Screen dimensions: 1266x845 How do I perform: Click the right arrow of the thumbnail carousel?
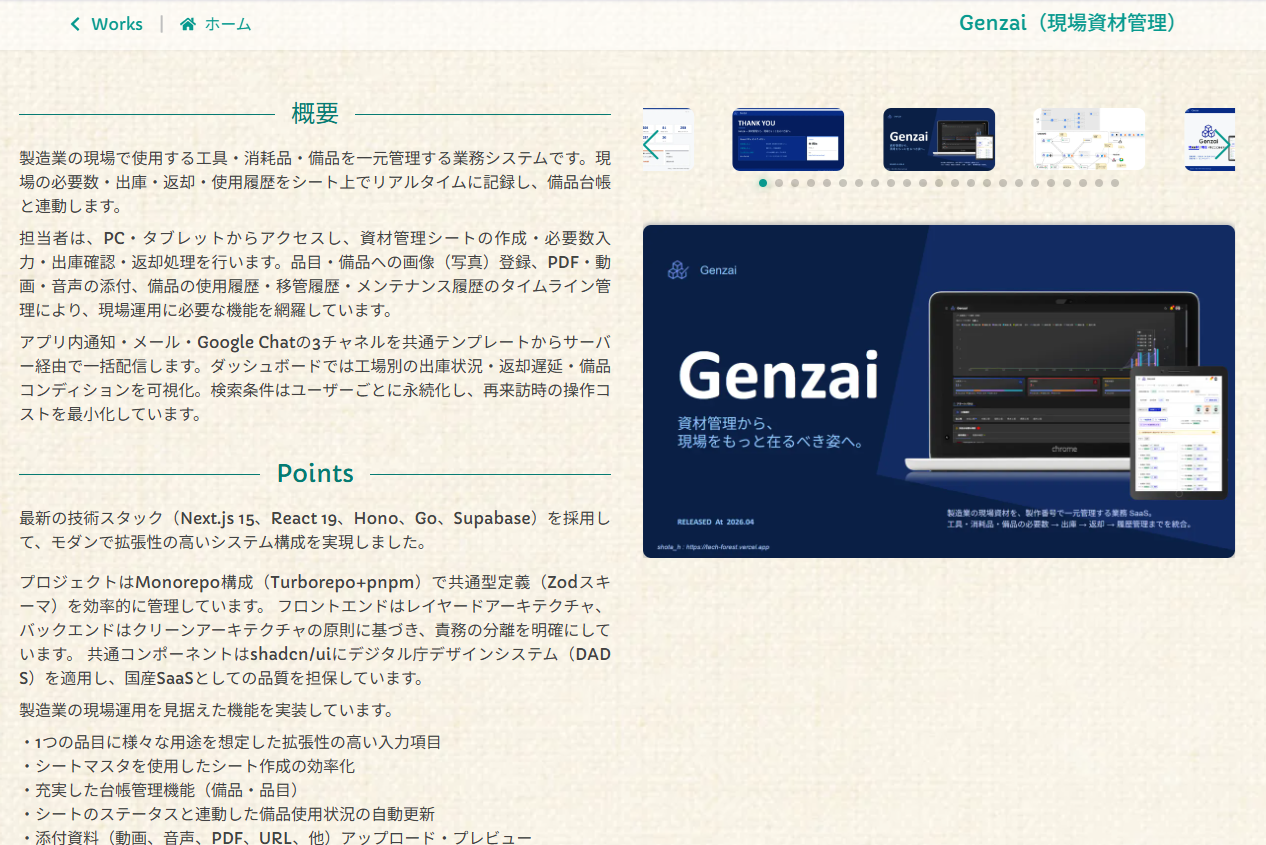click(1221, 144)
